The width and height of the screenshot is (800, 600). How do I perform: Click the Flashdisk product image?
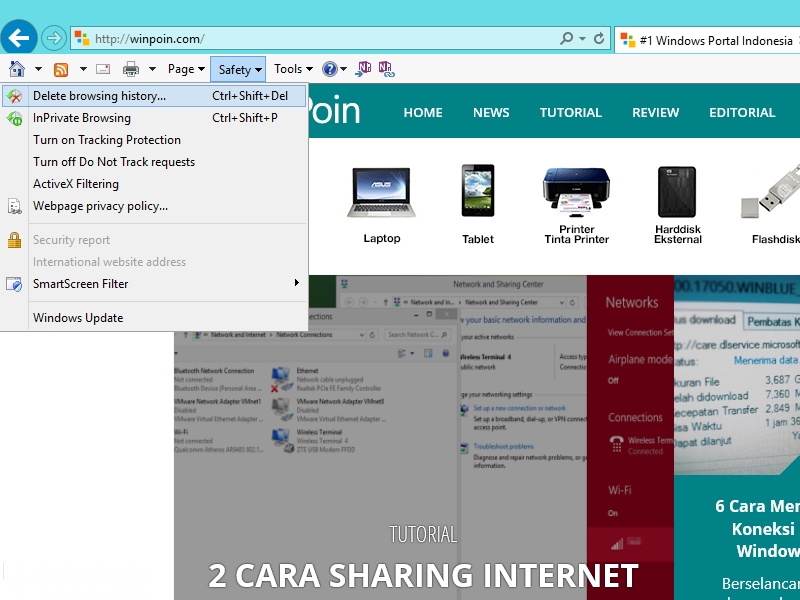[771, 192]
